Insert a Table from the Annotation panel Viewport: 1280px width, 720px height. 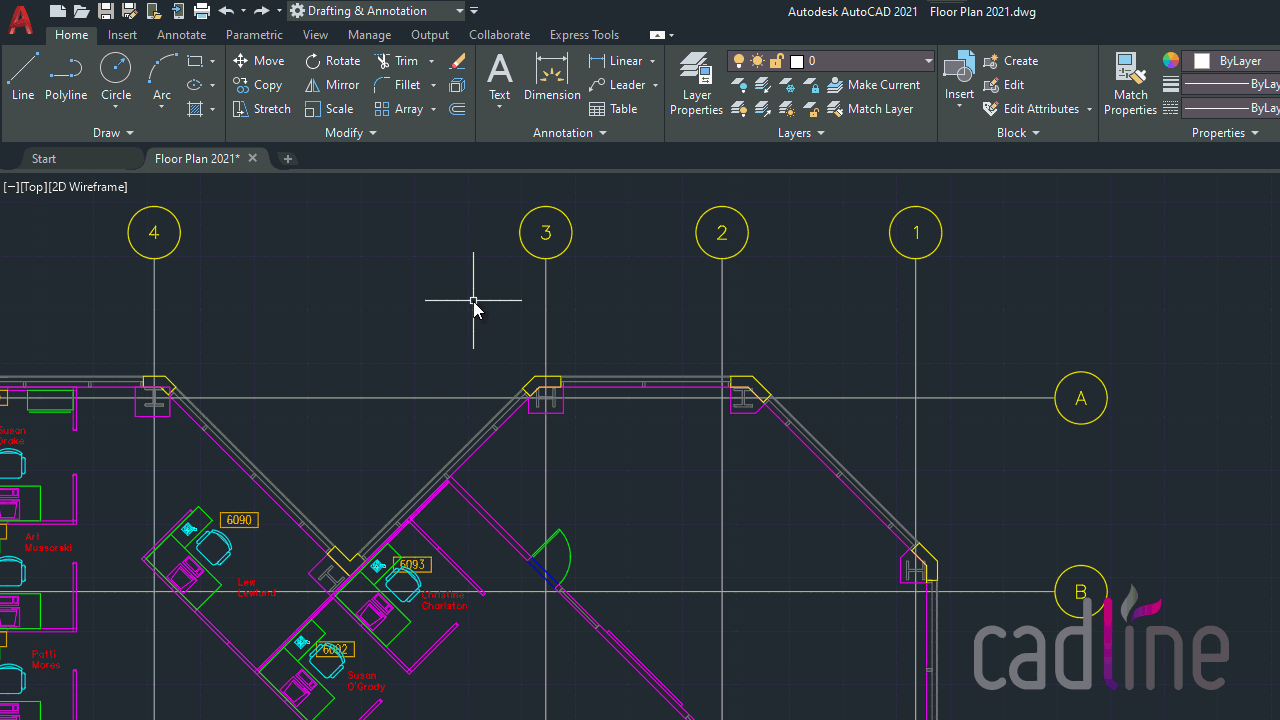pyautogui.click(x=613, y=108)
